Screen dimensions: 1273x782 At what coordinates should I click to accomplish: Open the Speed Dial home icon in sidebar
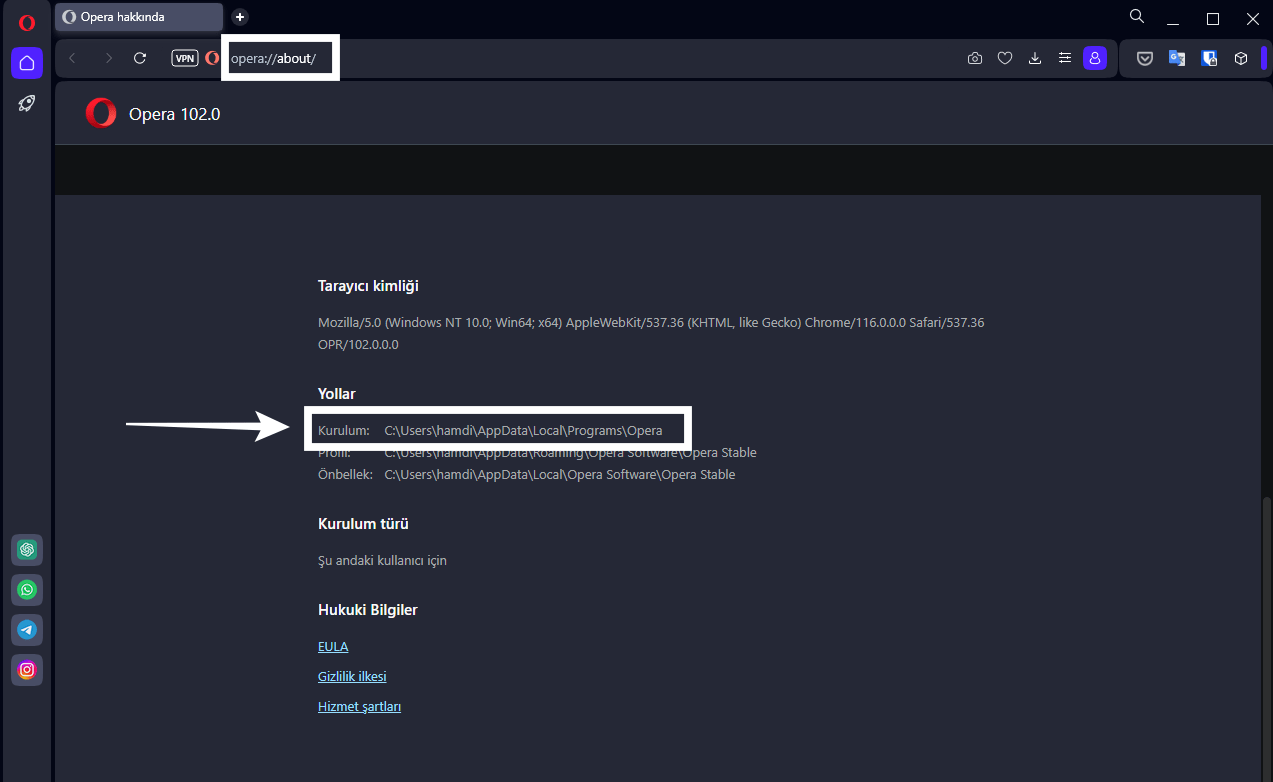27,63
